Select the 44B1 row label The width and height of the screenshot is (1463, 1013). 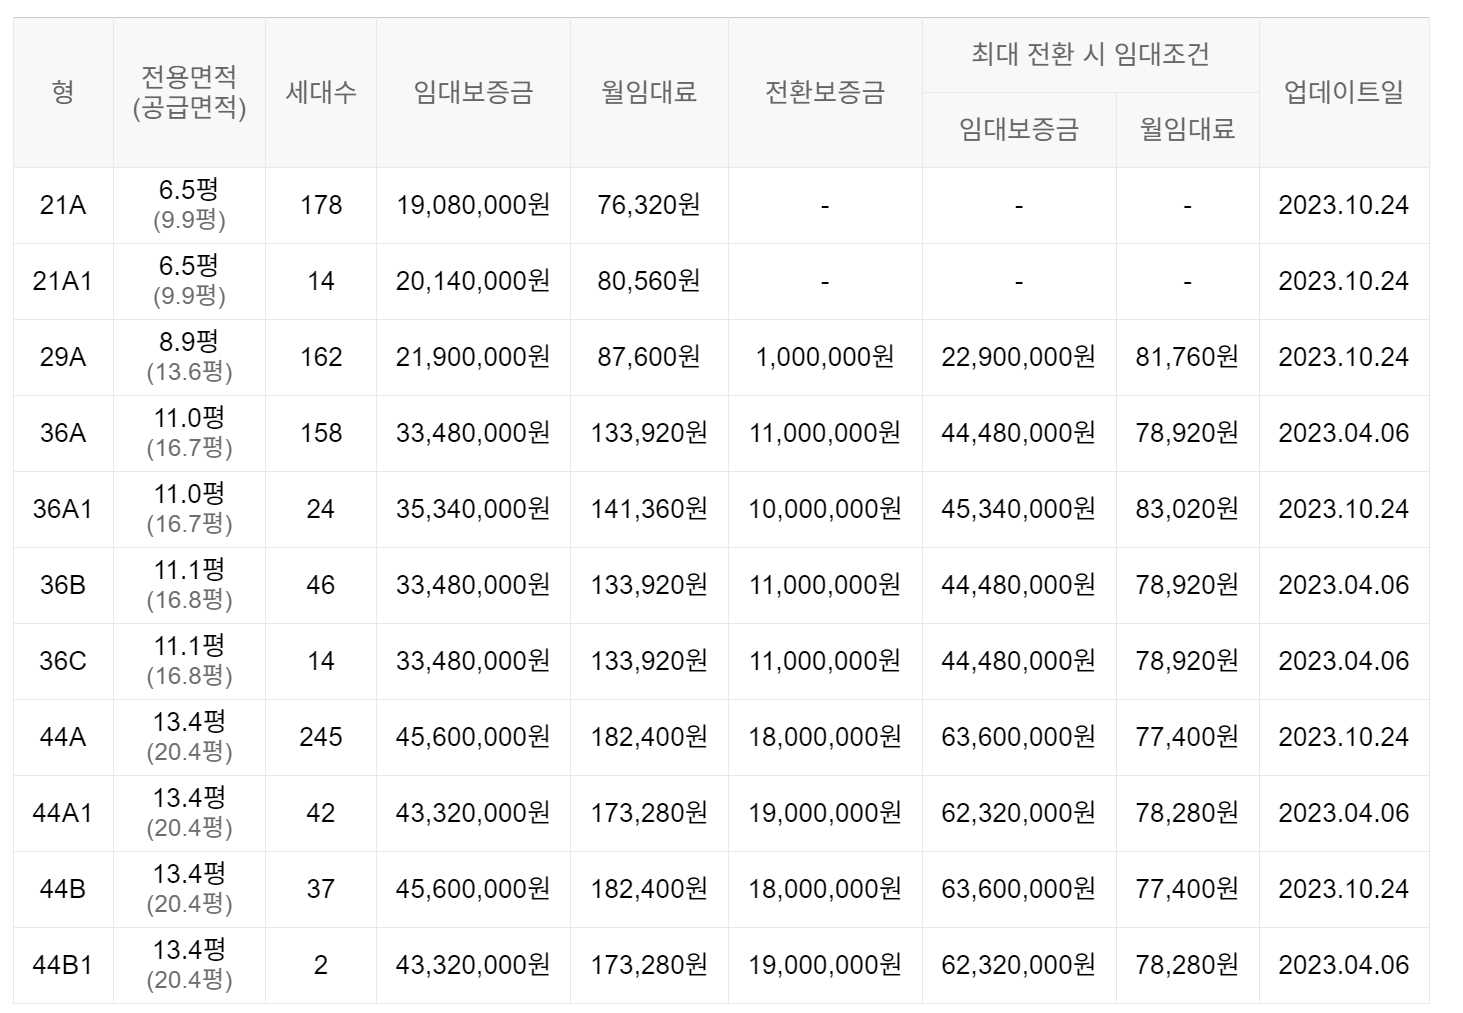[x=63, y=965]
